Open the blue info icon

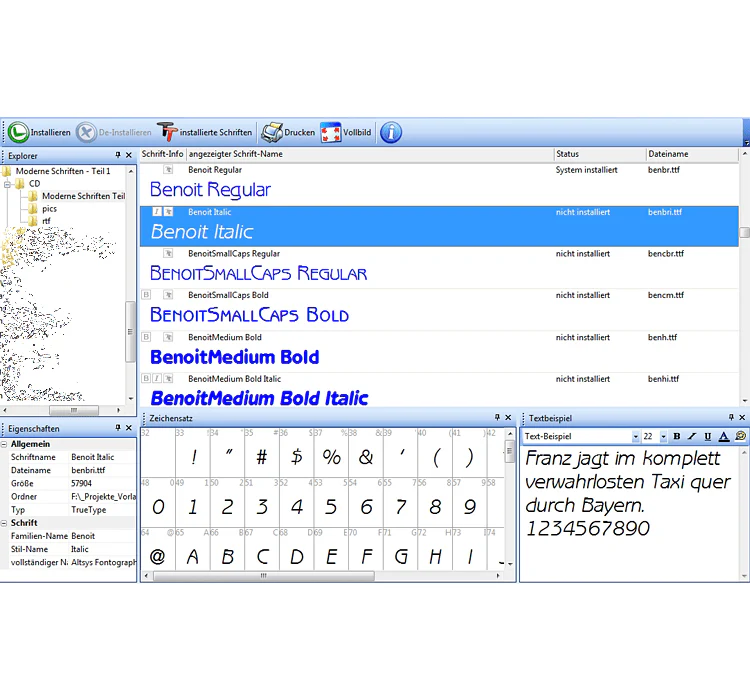coord(391,133)
